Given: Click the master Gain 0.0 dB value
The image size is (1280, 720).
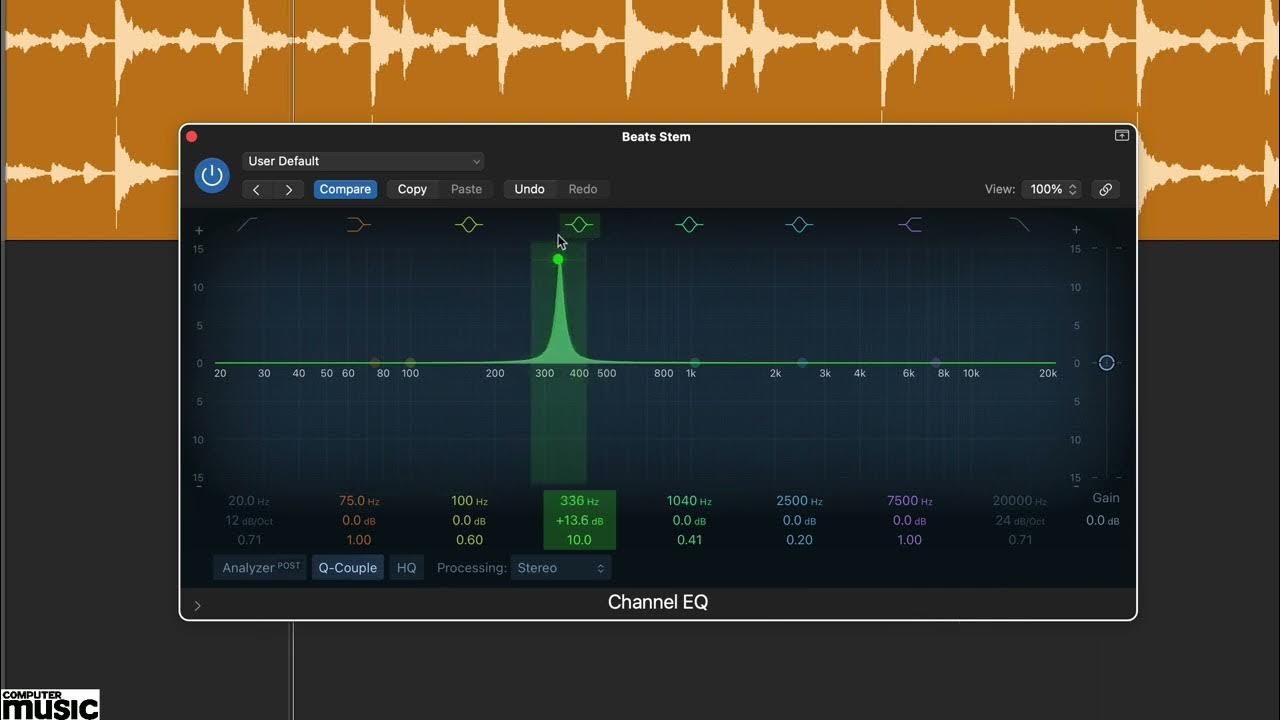Looking at the screenshot, I should point(1102,521).
